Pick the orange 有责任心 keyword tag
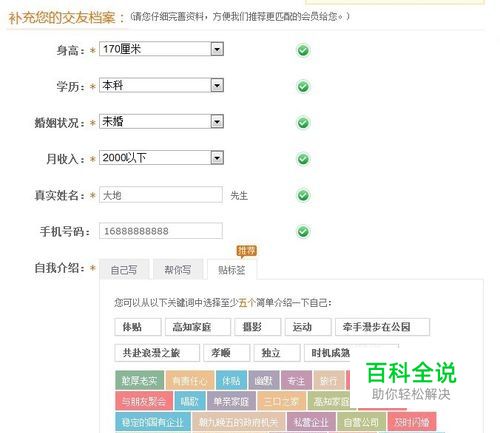Image resolution: width=500 pixels, height=433 pixels. [x=190, y=380]
